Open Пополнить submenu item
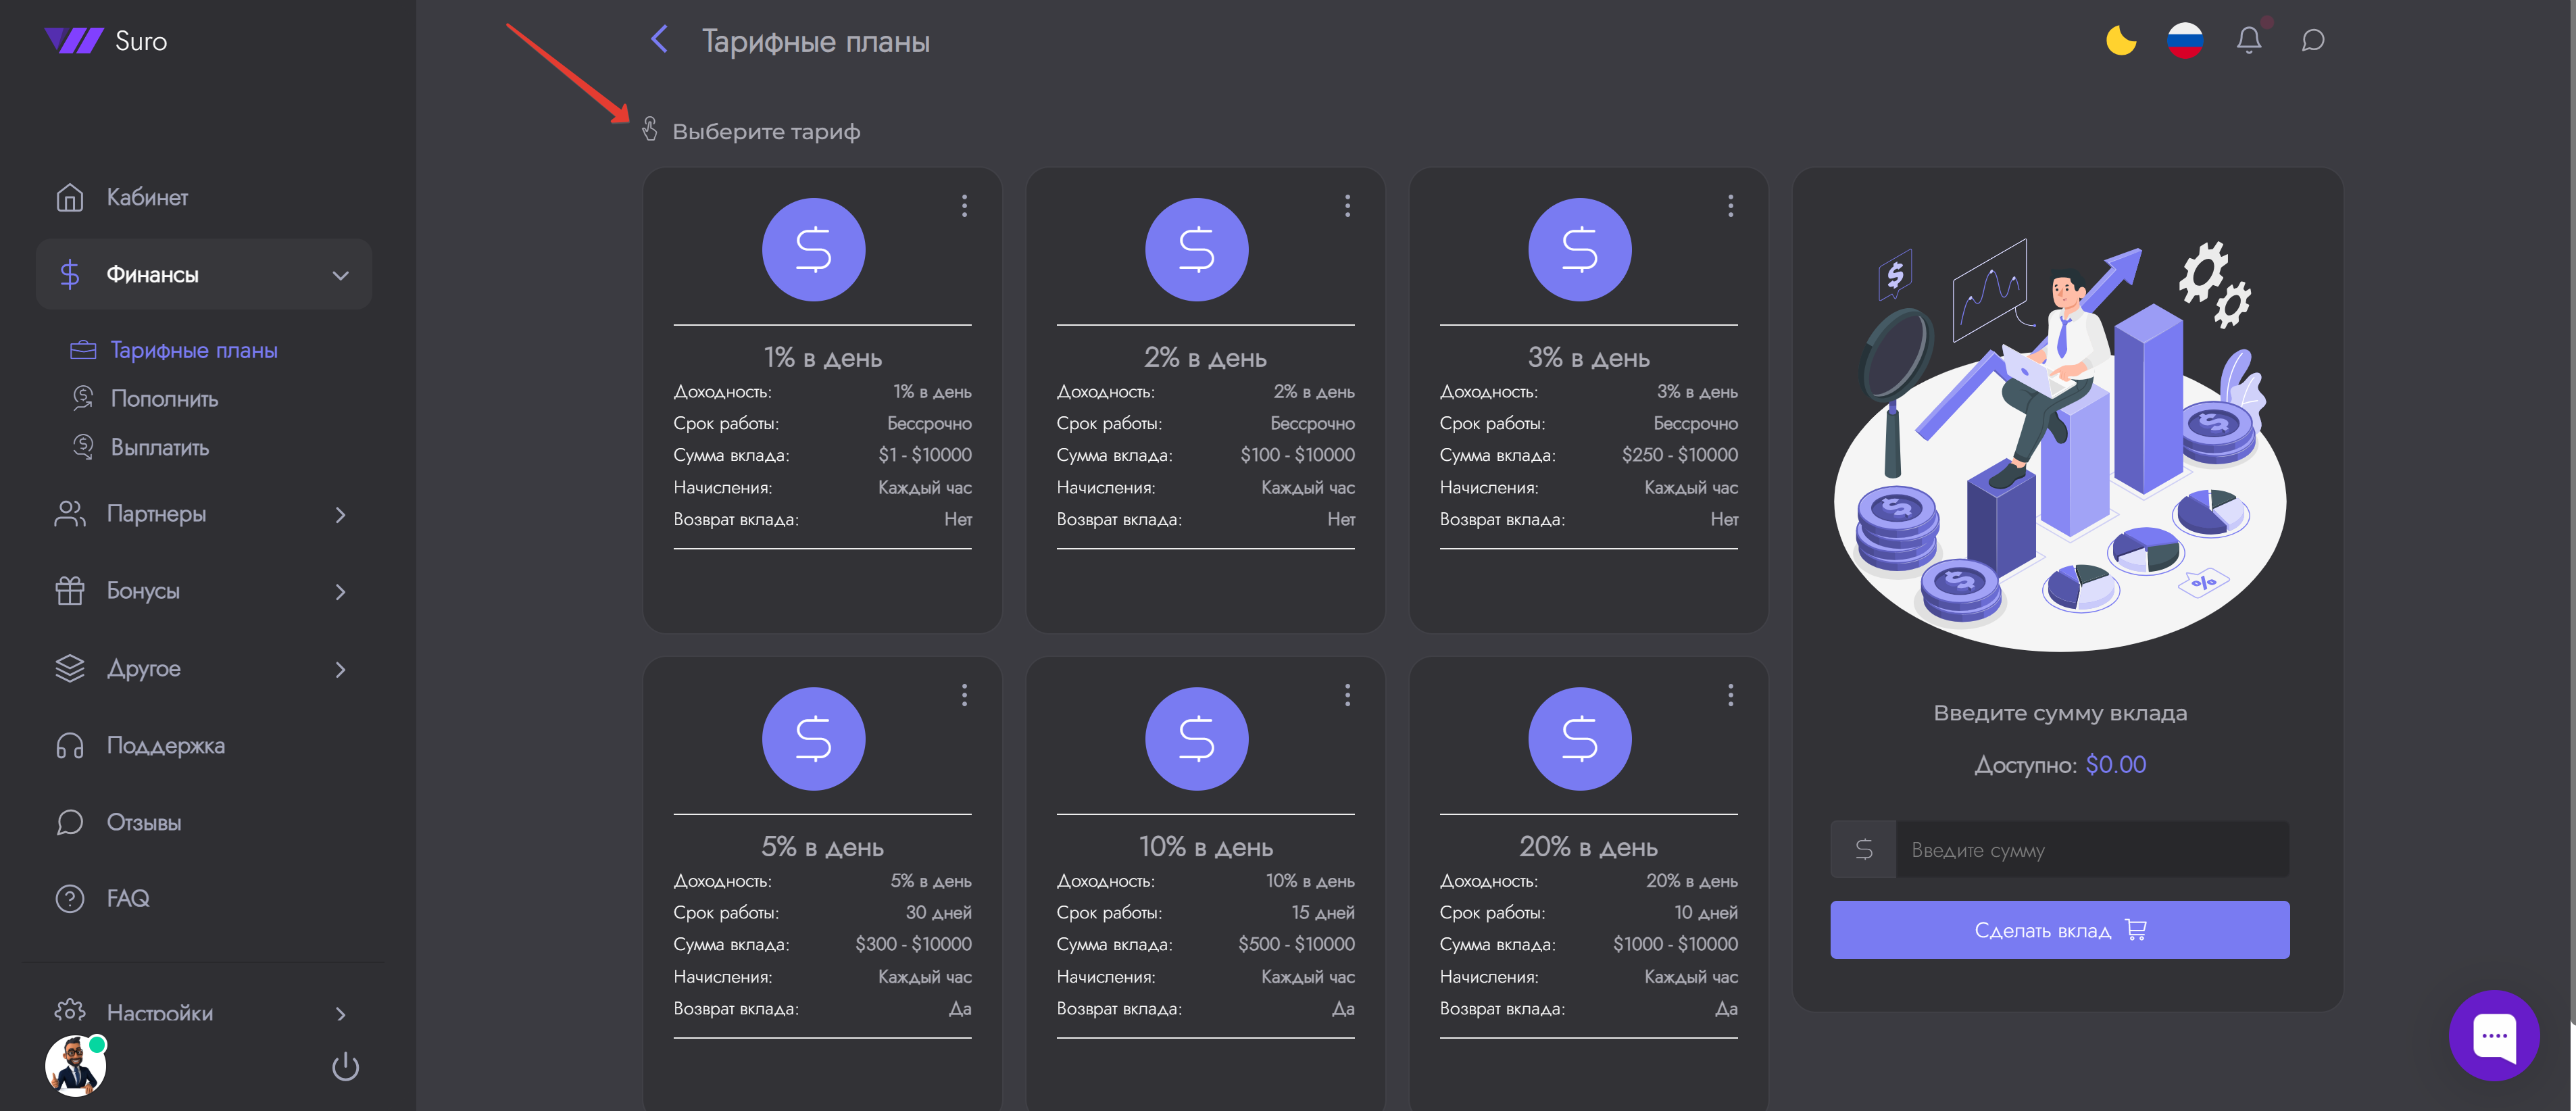 [x=164, y=399]
